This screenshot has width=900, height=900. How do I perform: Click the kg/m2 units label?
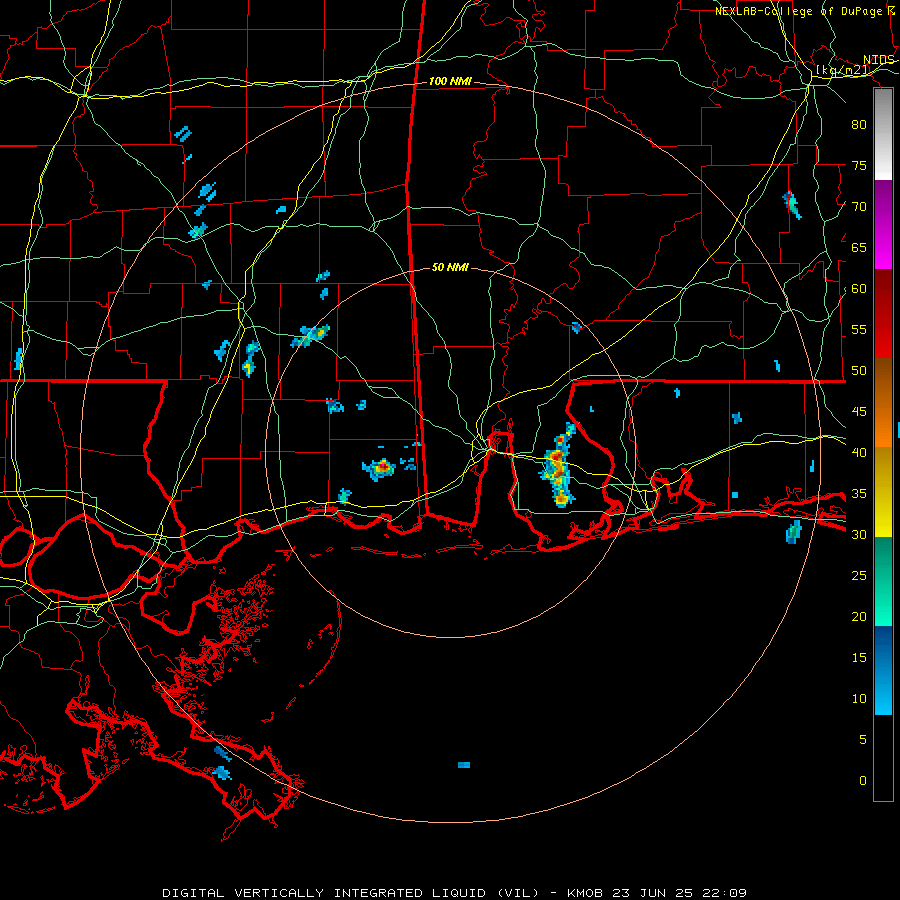coord(843,70)
